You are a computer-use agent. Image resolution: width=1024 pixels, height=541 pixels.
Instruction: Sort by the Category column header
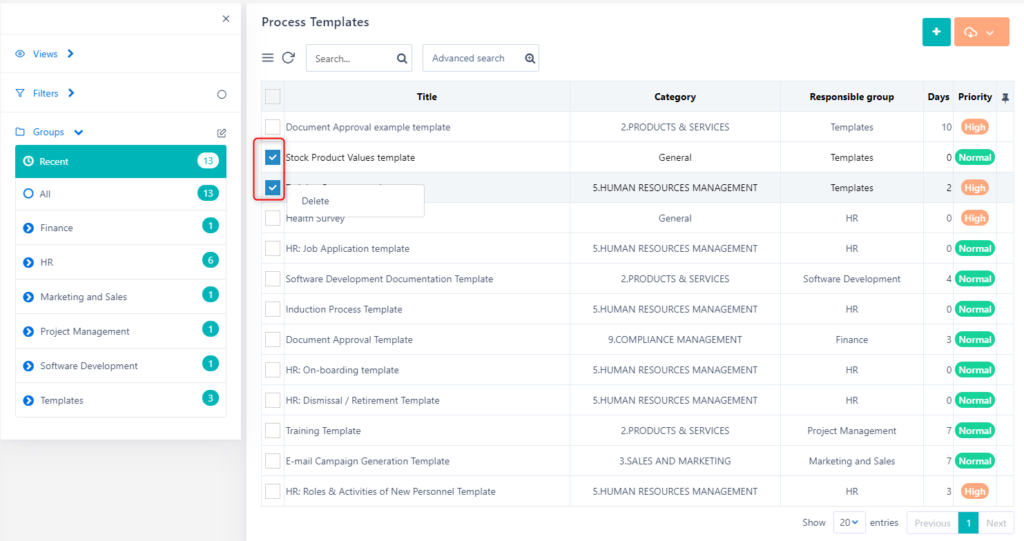click(675, 97)
